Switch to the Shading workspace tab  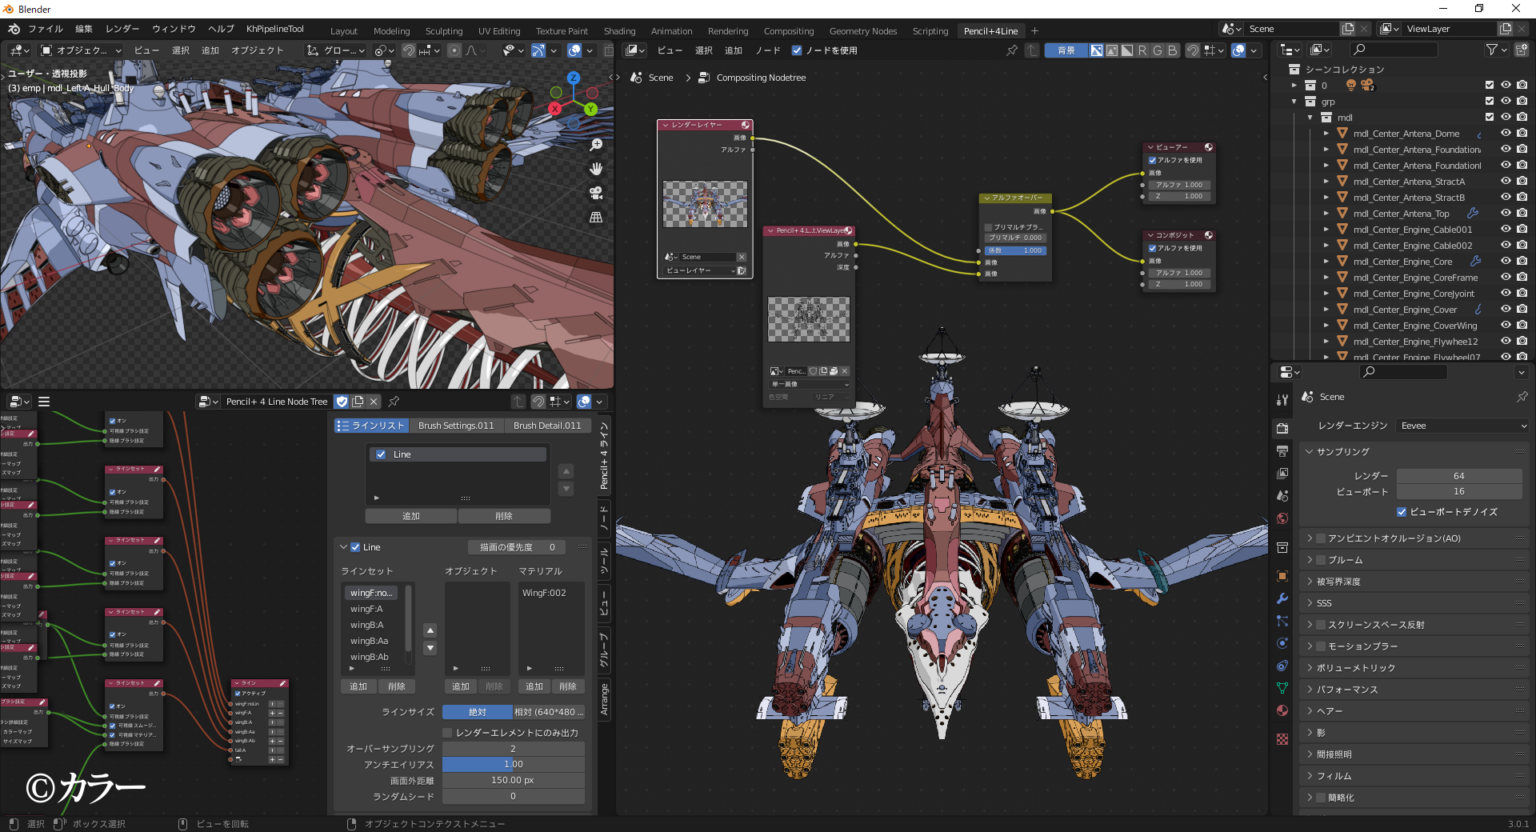(619, 31)
